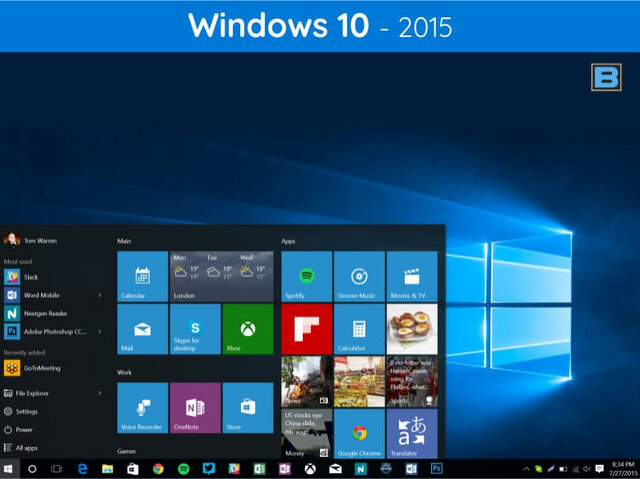This screenshot has width=640, height=479.
Task: Click the Apps group header
Action: (x=288, y=241)
